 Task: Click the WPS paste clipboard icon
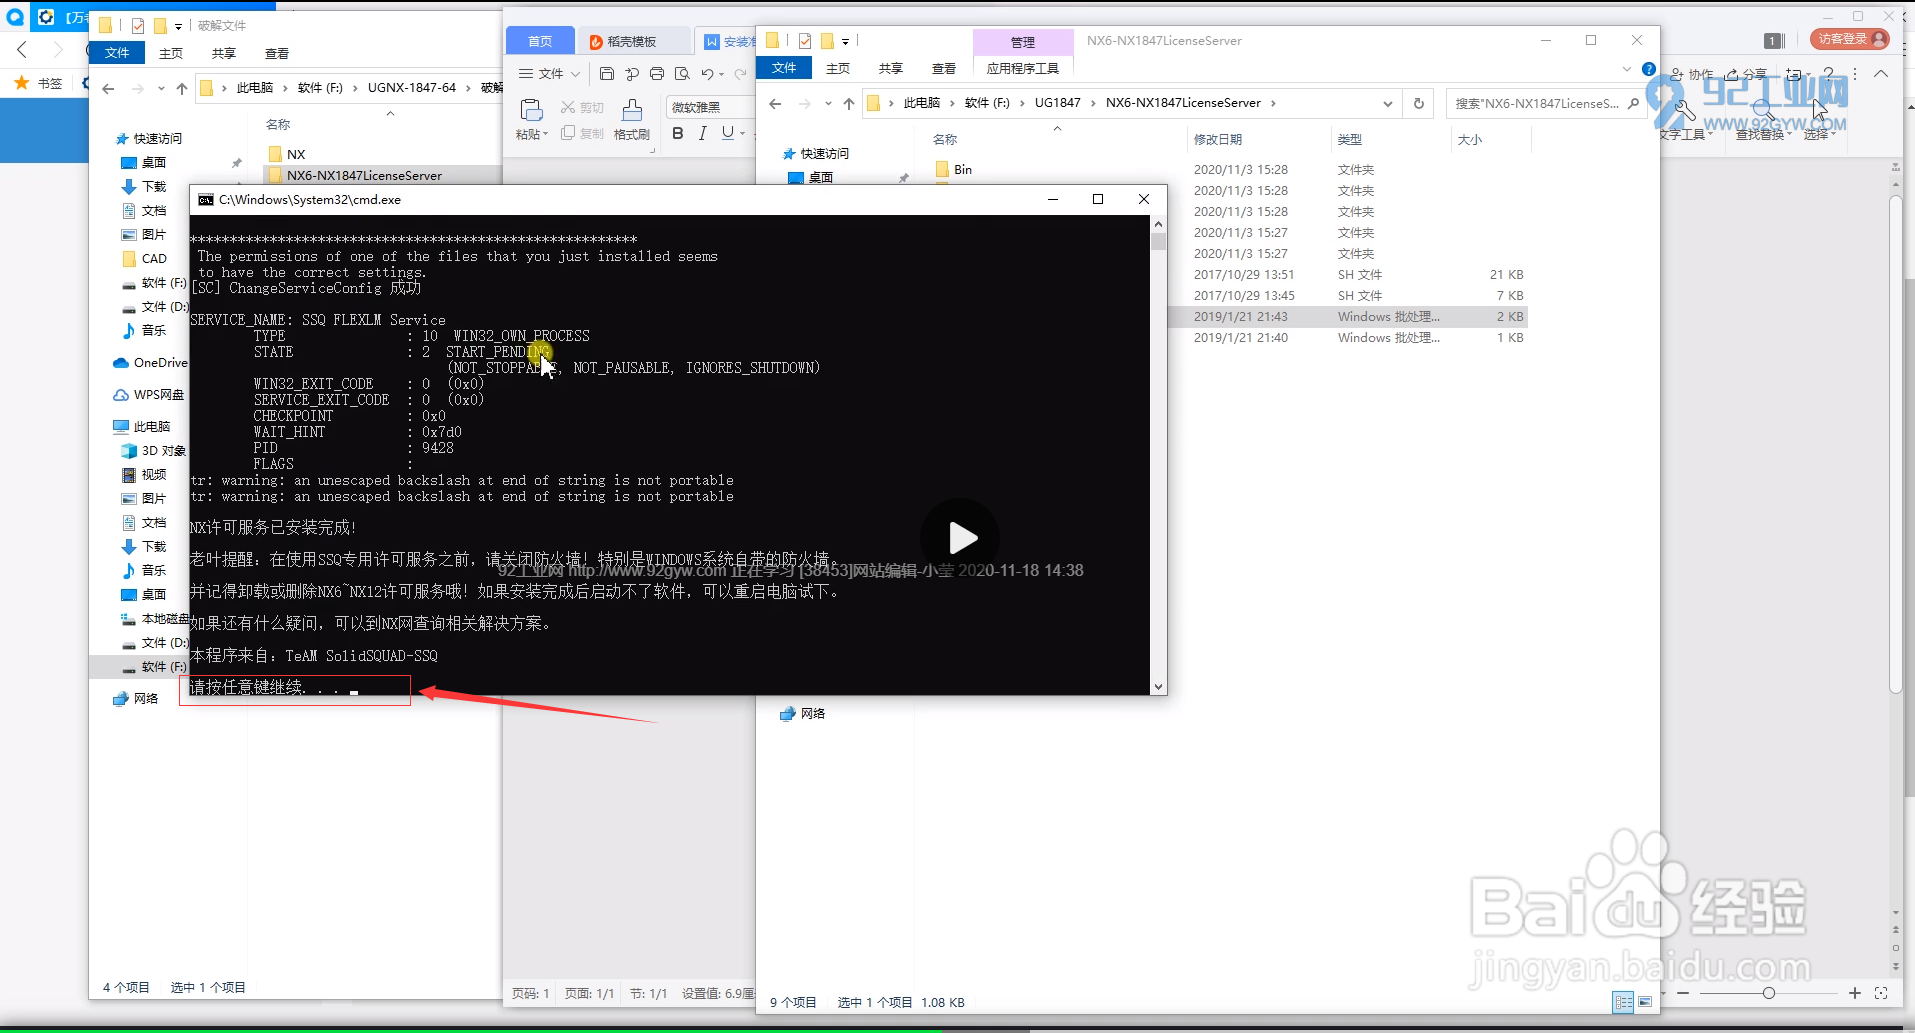coord(531,110)
